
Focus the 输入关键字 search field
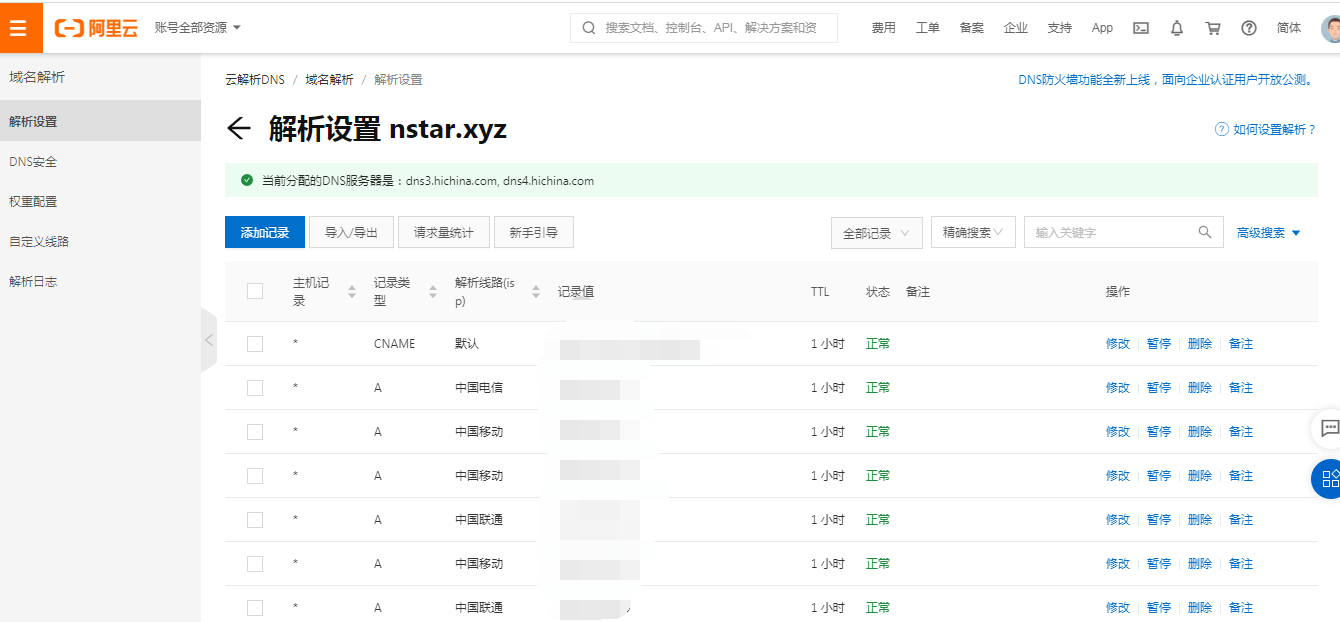[x=1110, y=232]
